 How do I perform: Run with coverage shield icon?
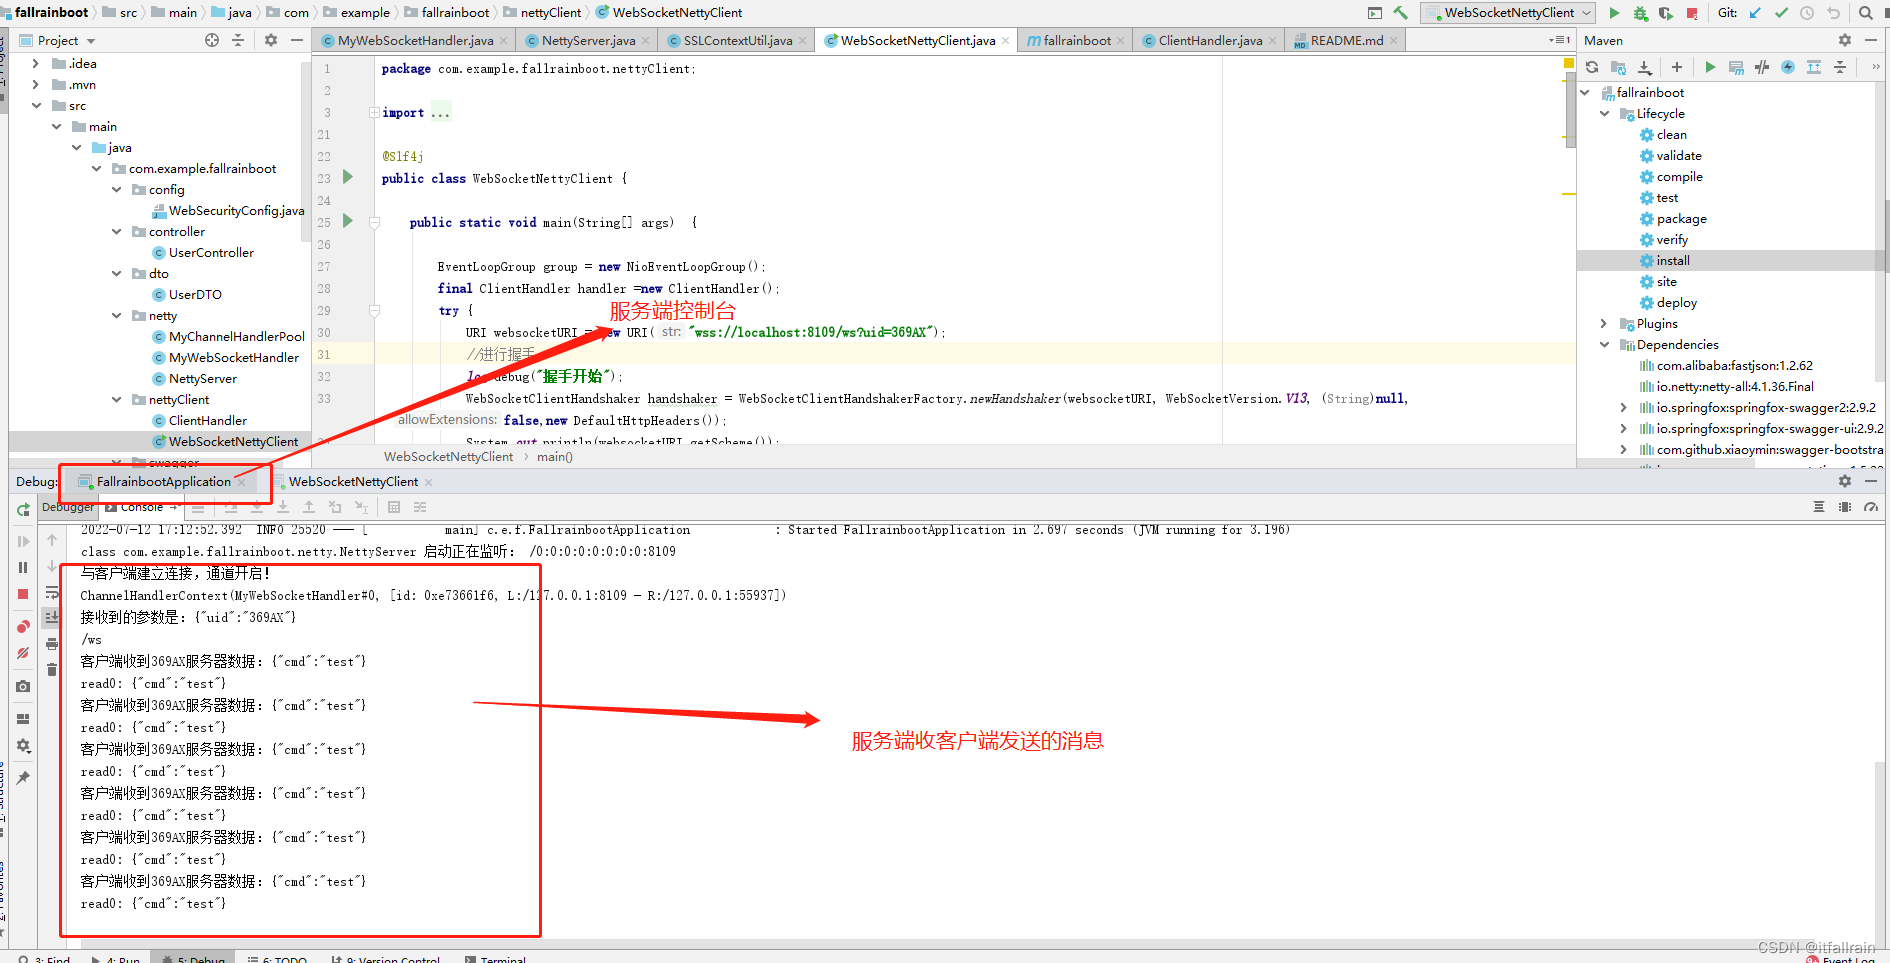coord(1665,13)
